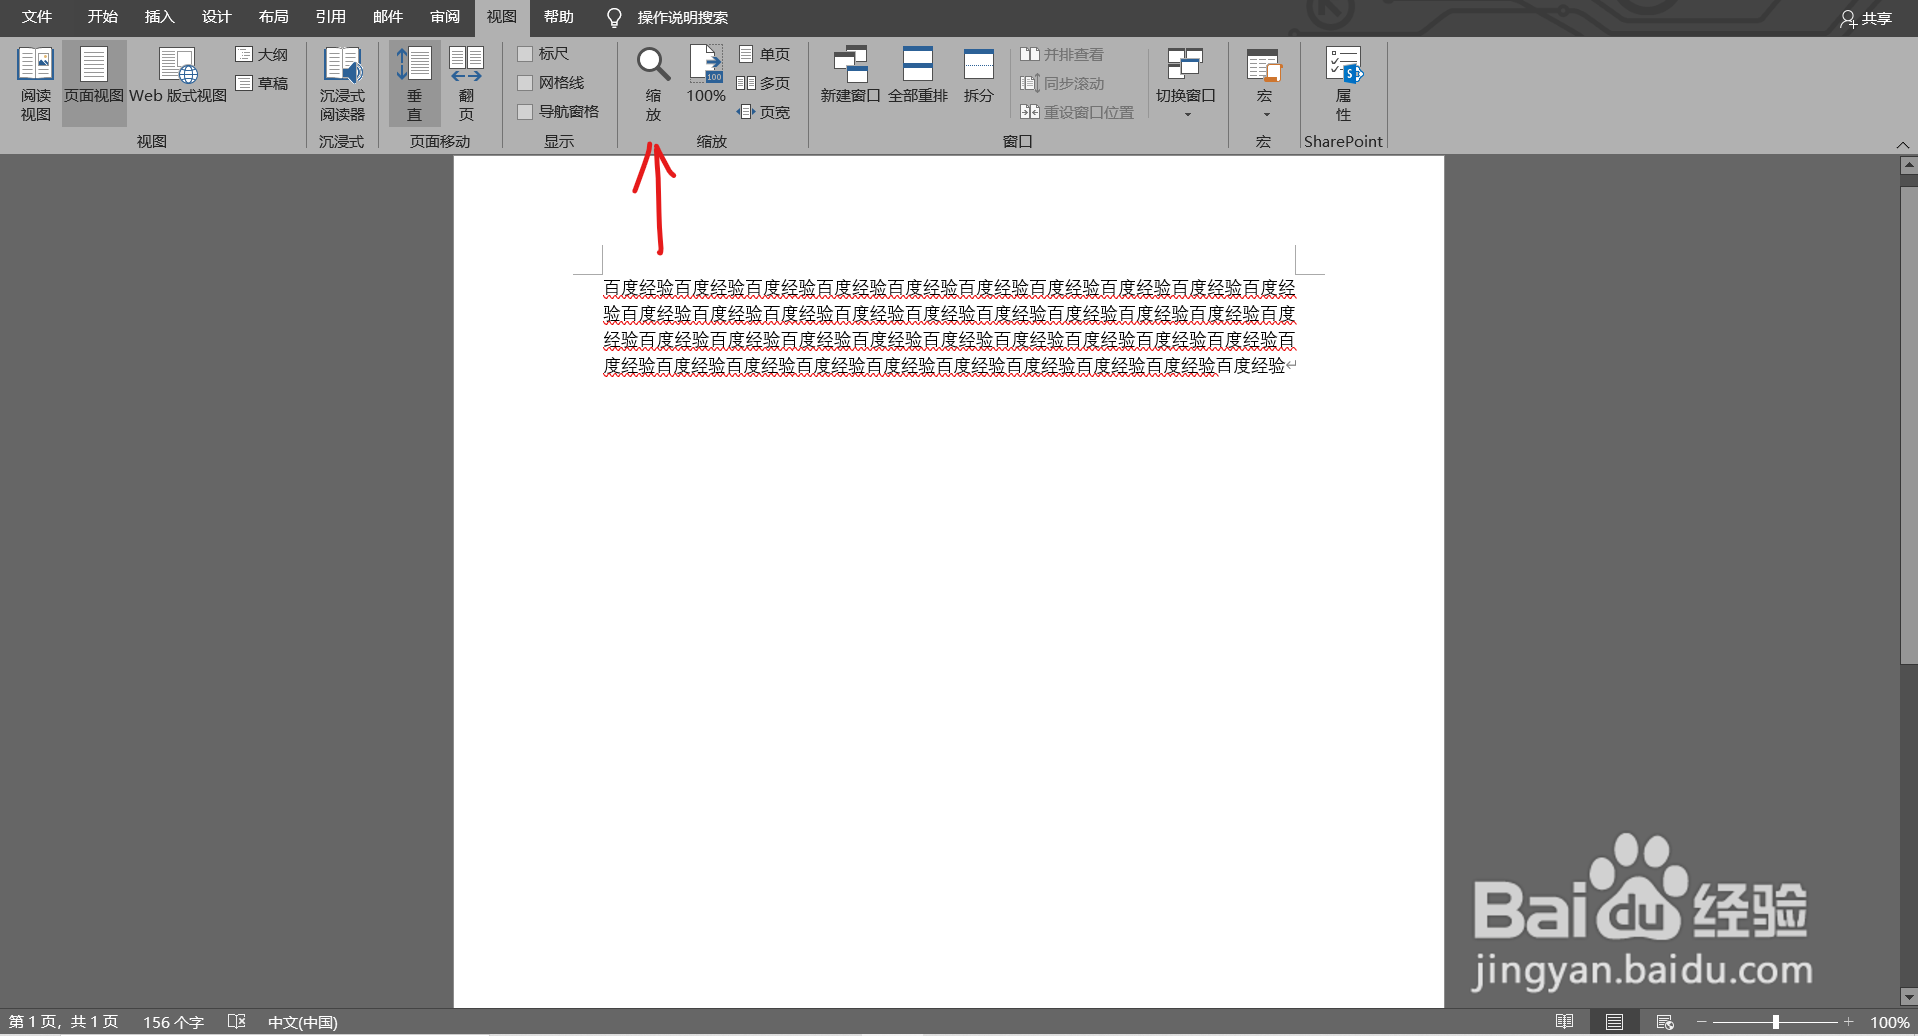
Task: Click Reset Window Position (重设窗口位置)
Action: tap(1077, 112)
